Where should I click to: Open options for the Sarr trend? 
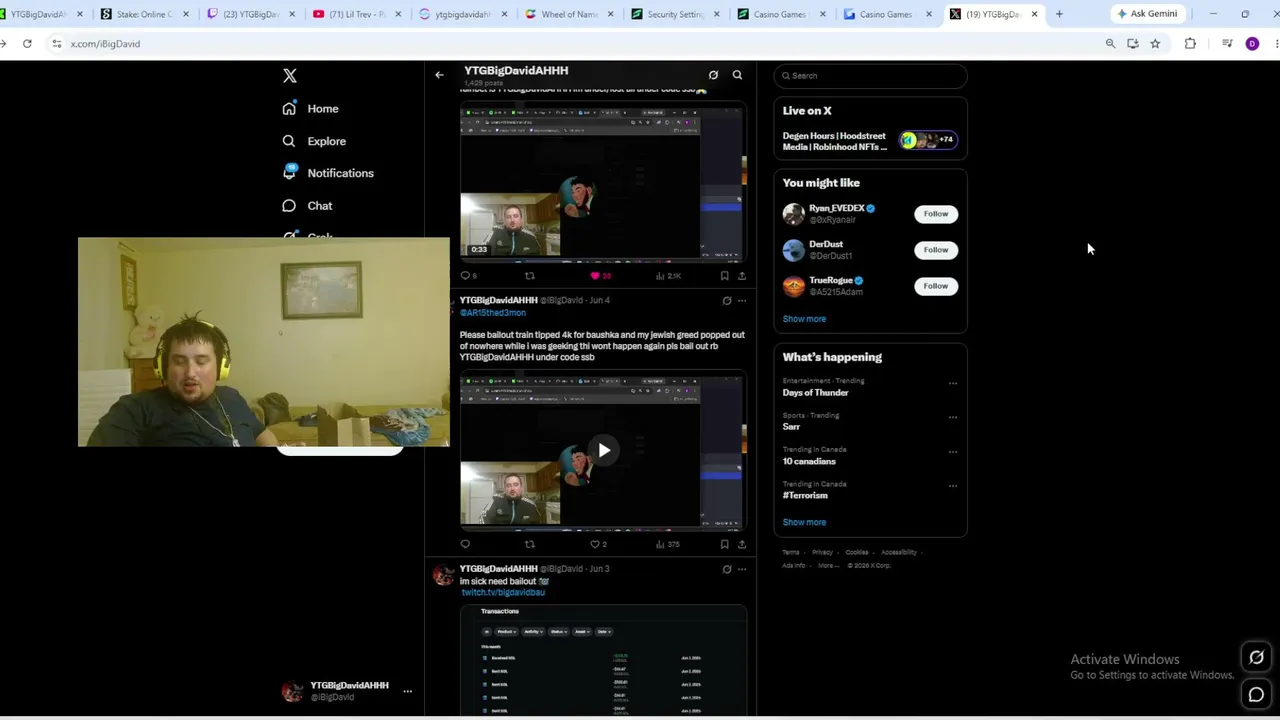[952, 417]
